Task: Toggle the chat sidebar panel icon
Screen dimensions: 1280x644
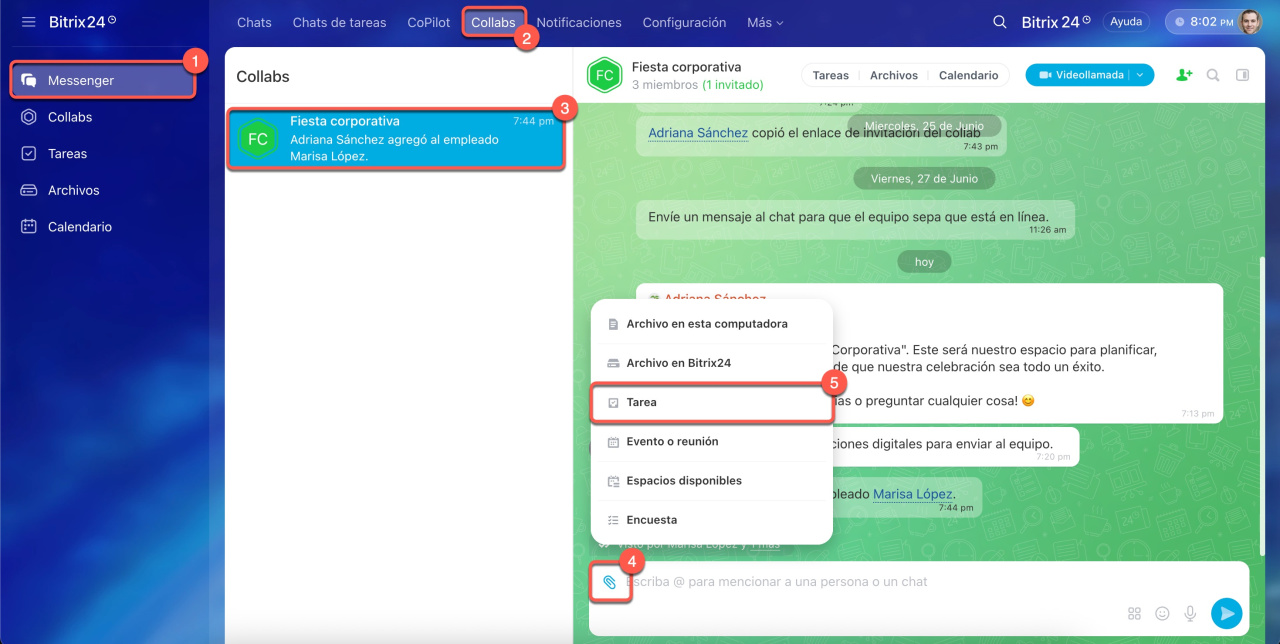Action: pos(1242,75)
